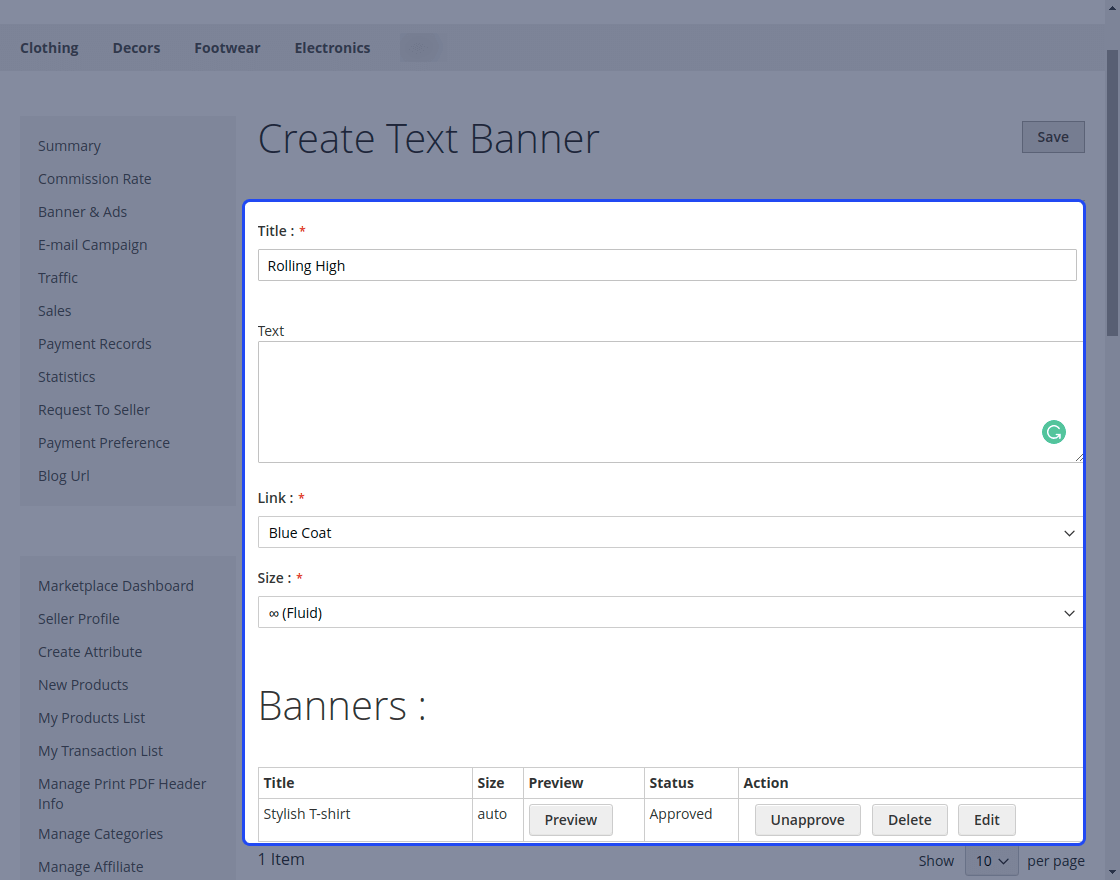Click the page vertical scrollbar
Screen dimensions: 1120x880
[1113, 193]
